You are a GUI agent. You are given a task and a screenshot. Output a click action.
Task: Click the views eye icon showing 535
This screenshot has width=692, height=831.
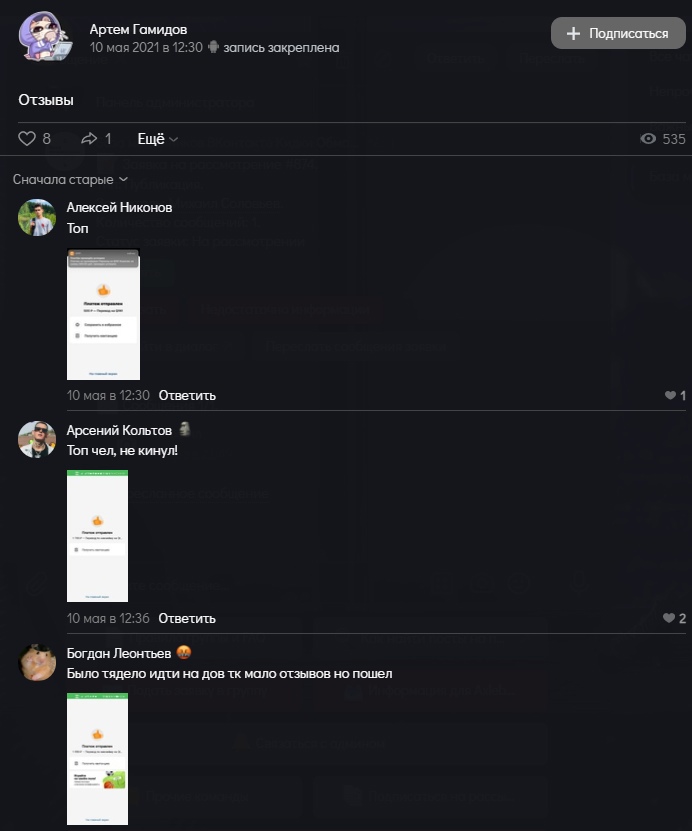coord(647,139)
